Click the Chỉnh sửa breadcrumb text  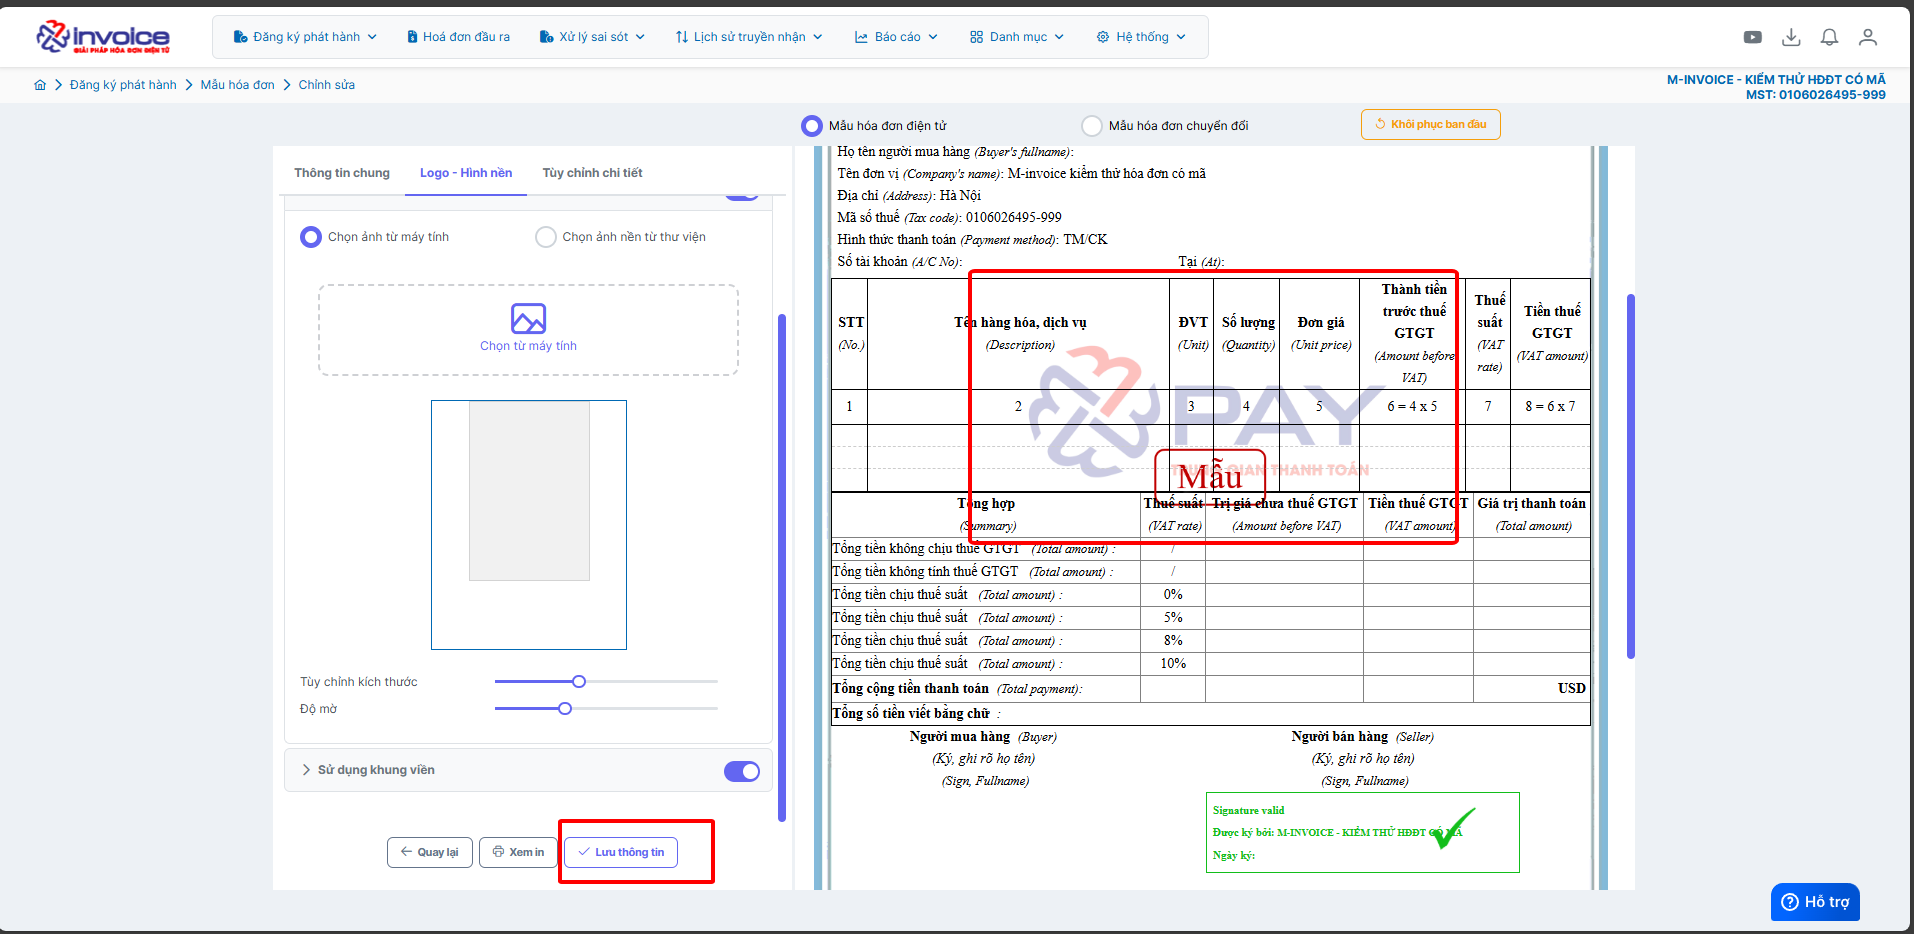326,85
